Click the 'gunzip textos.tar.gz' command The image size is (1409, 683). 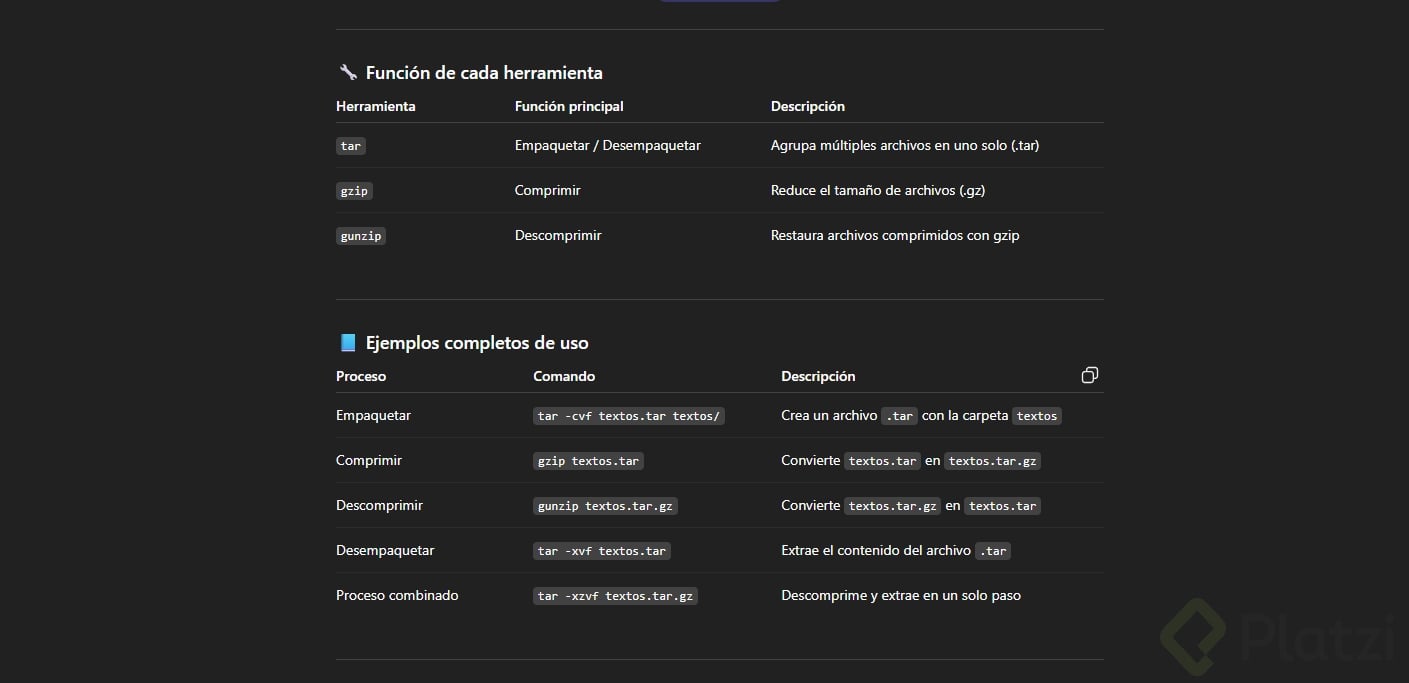click(605, 506)
